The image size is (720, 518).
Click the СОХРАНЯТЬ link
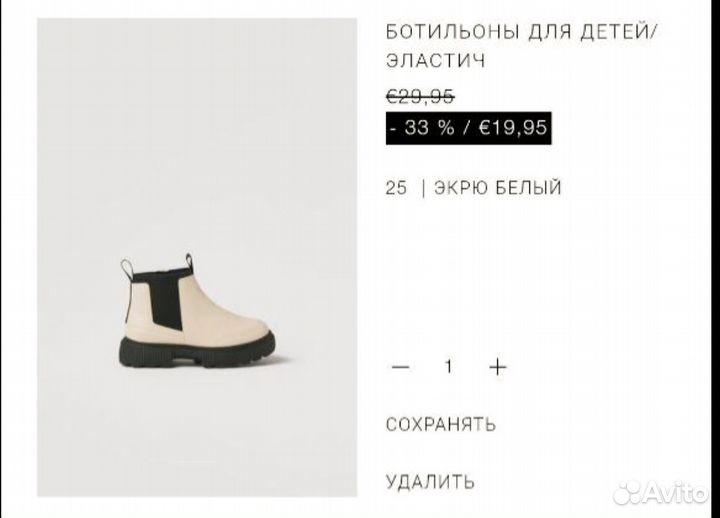[441, 425]
